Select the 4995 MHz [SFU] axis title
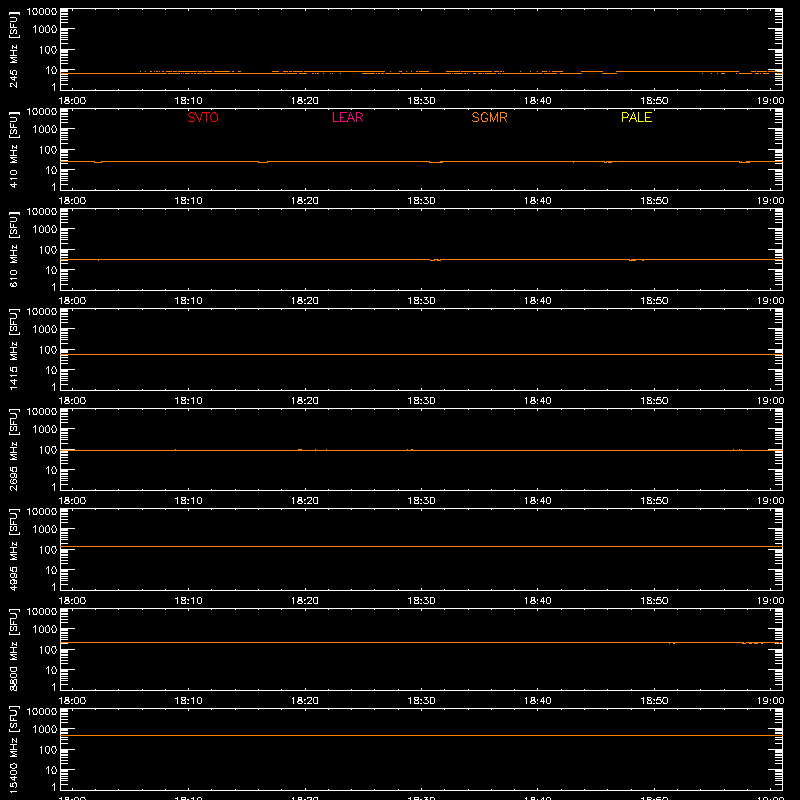Viewport: 800px width, 800px height. (13, 549)
